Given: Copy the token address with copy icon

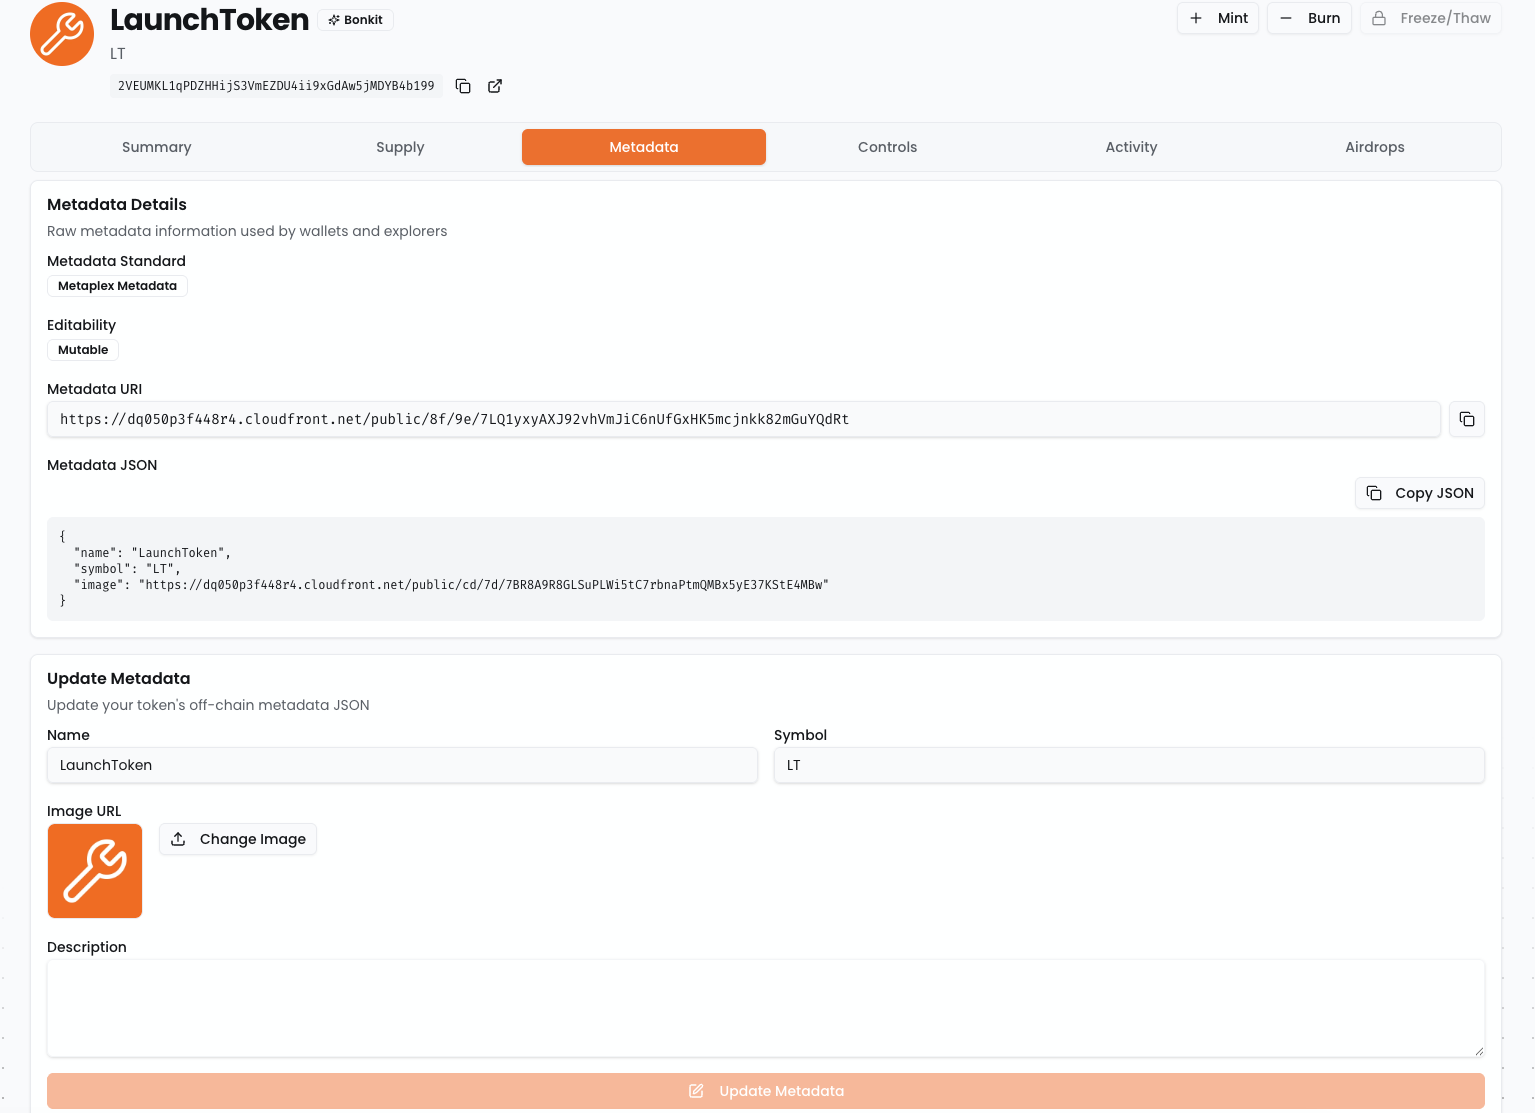Looking at the screenshot, I should coord(463,86).
